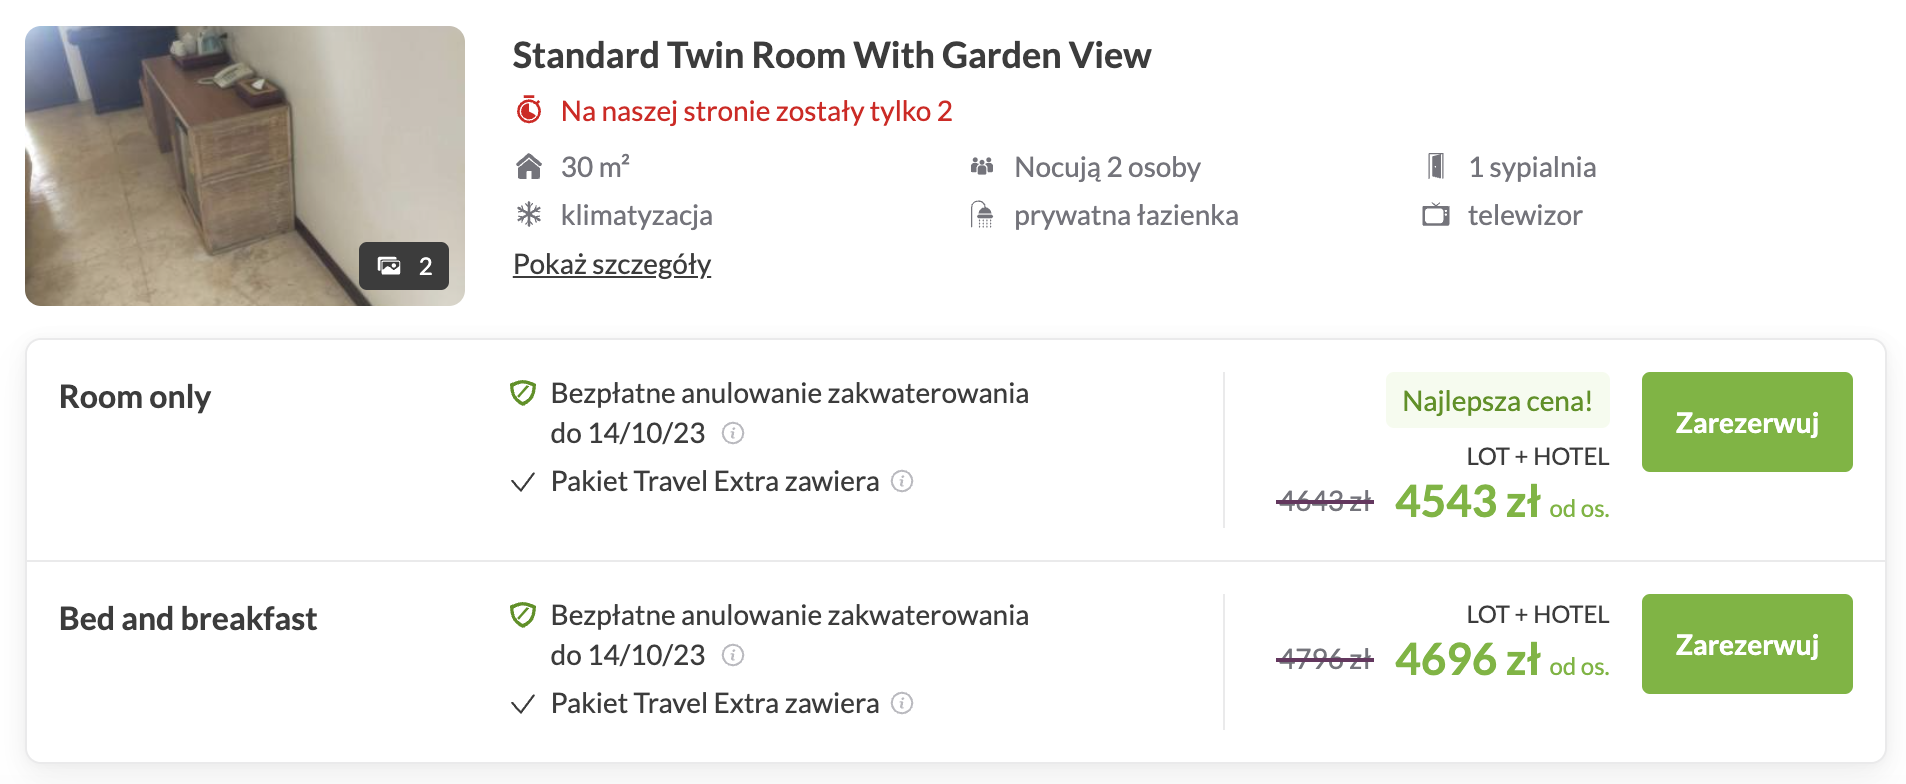Click the crossed-out 4796 zł price
1906x784 pixels.
tap(1324, 659)
